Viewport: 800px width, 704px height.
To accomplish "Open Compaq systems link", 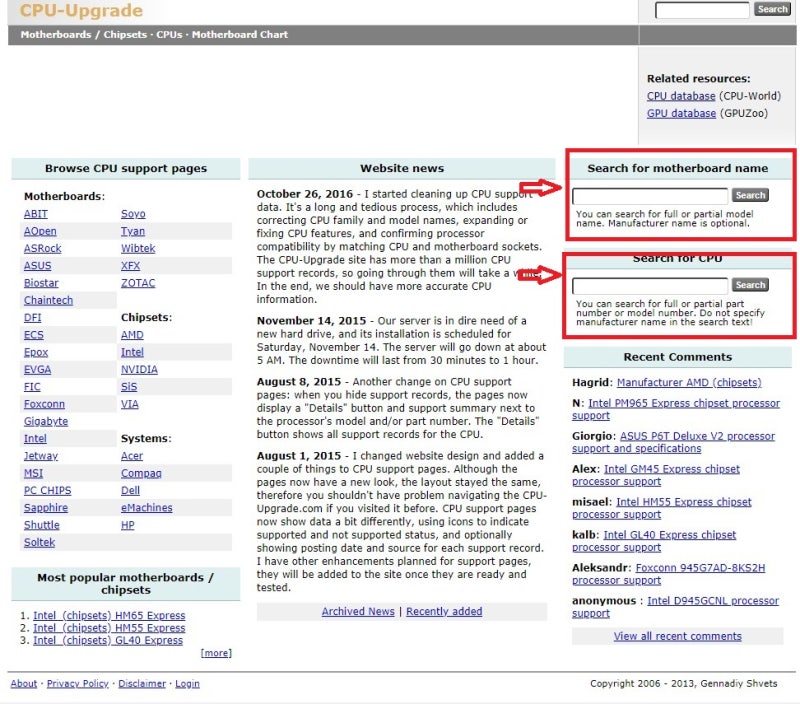I will (141, 473).
